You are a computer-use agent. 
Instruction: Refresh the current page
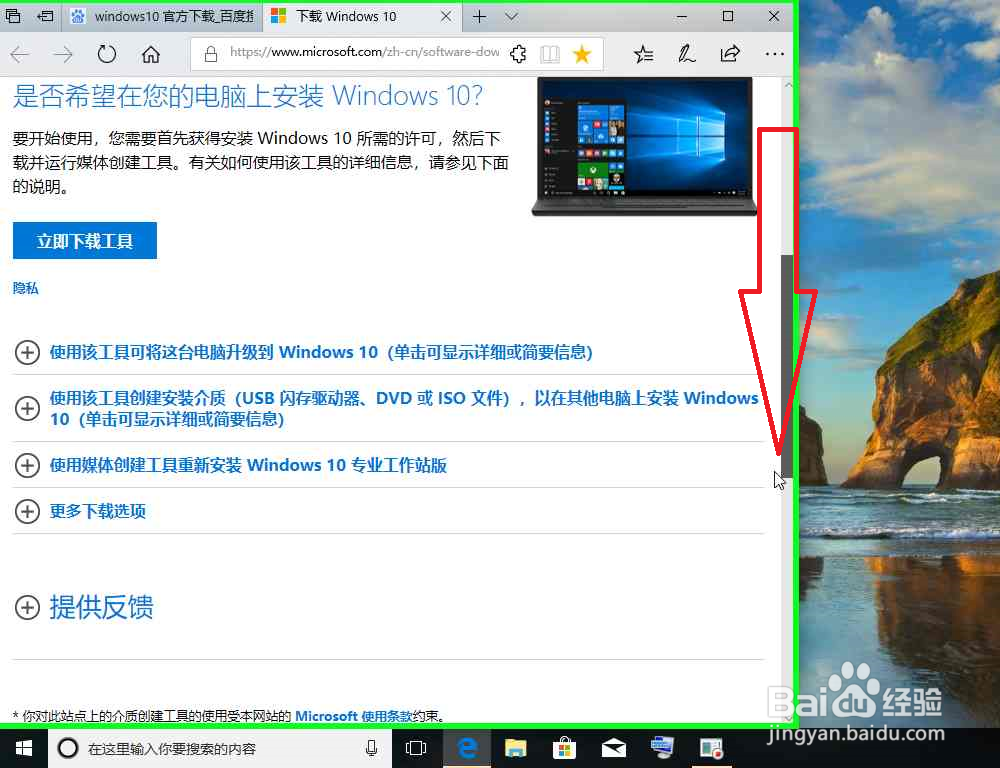[x=107, y=55]
